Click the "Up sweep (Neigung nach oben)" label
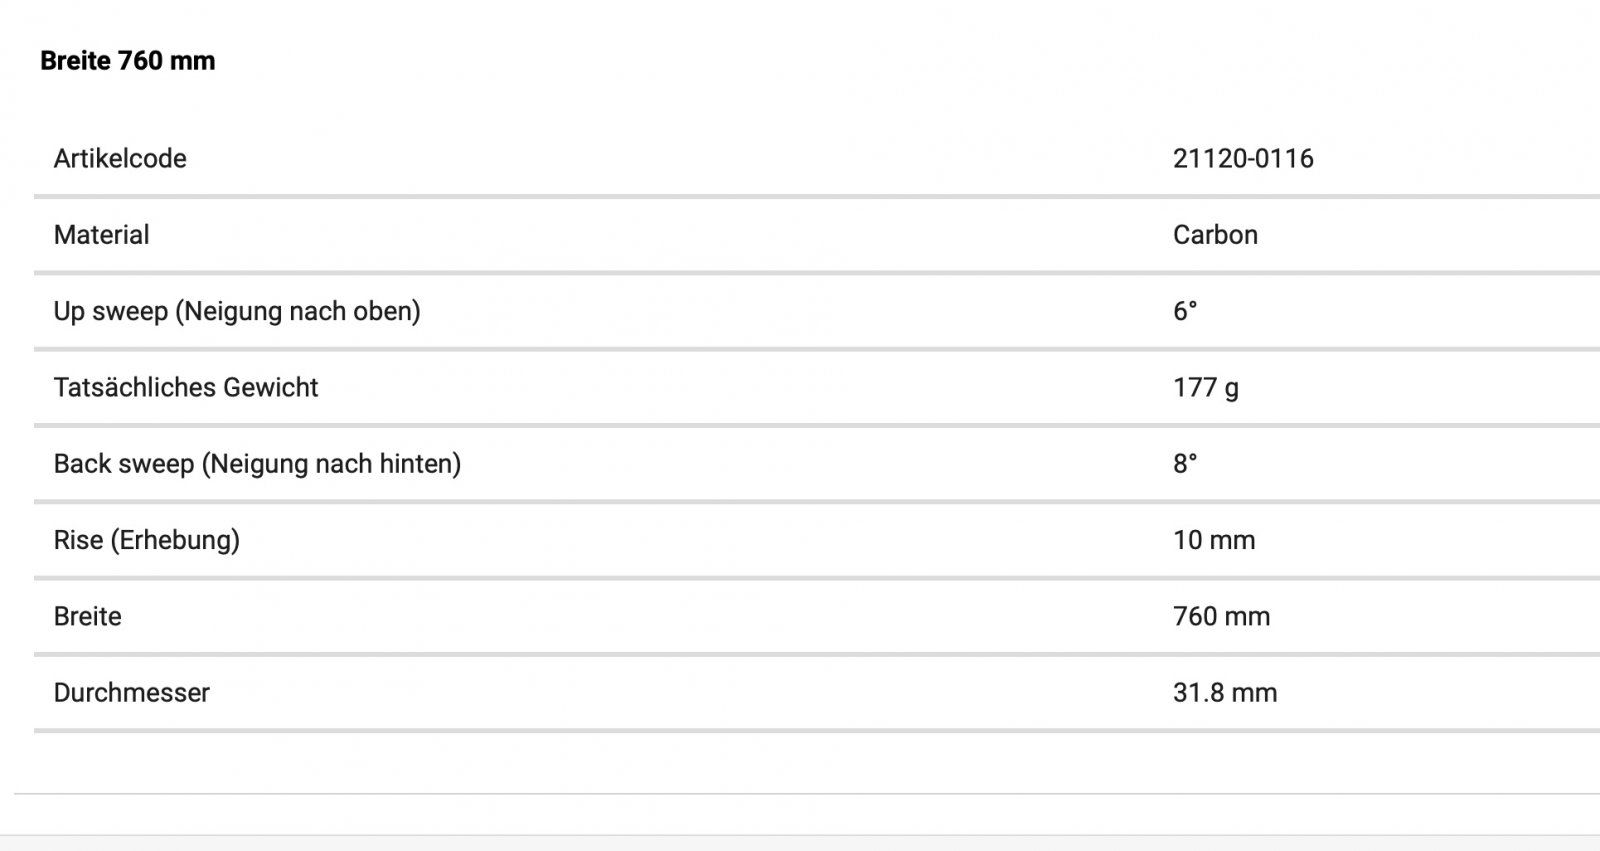This screenshot has height=851, width=1600. [237, 311]
